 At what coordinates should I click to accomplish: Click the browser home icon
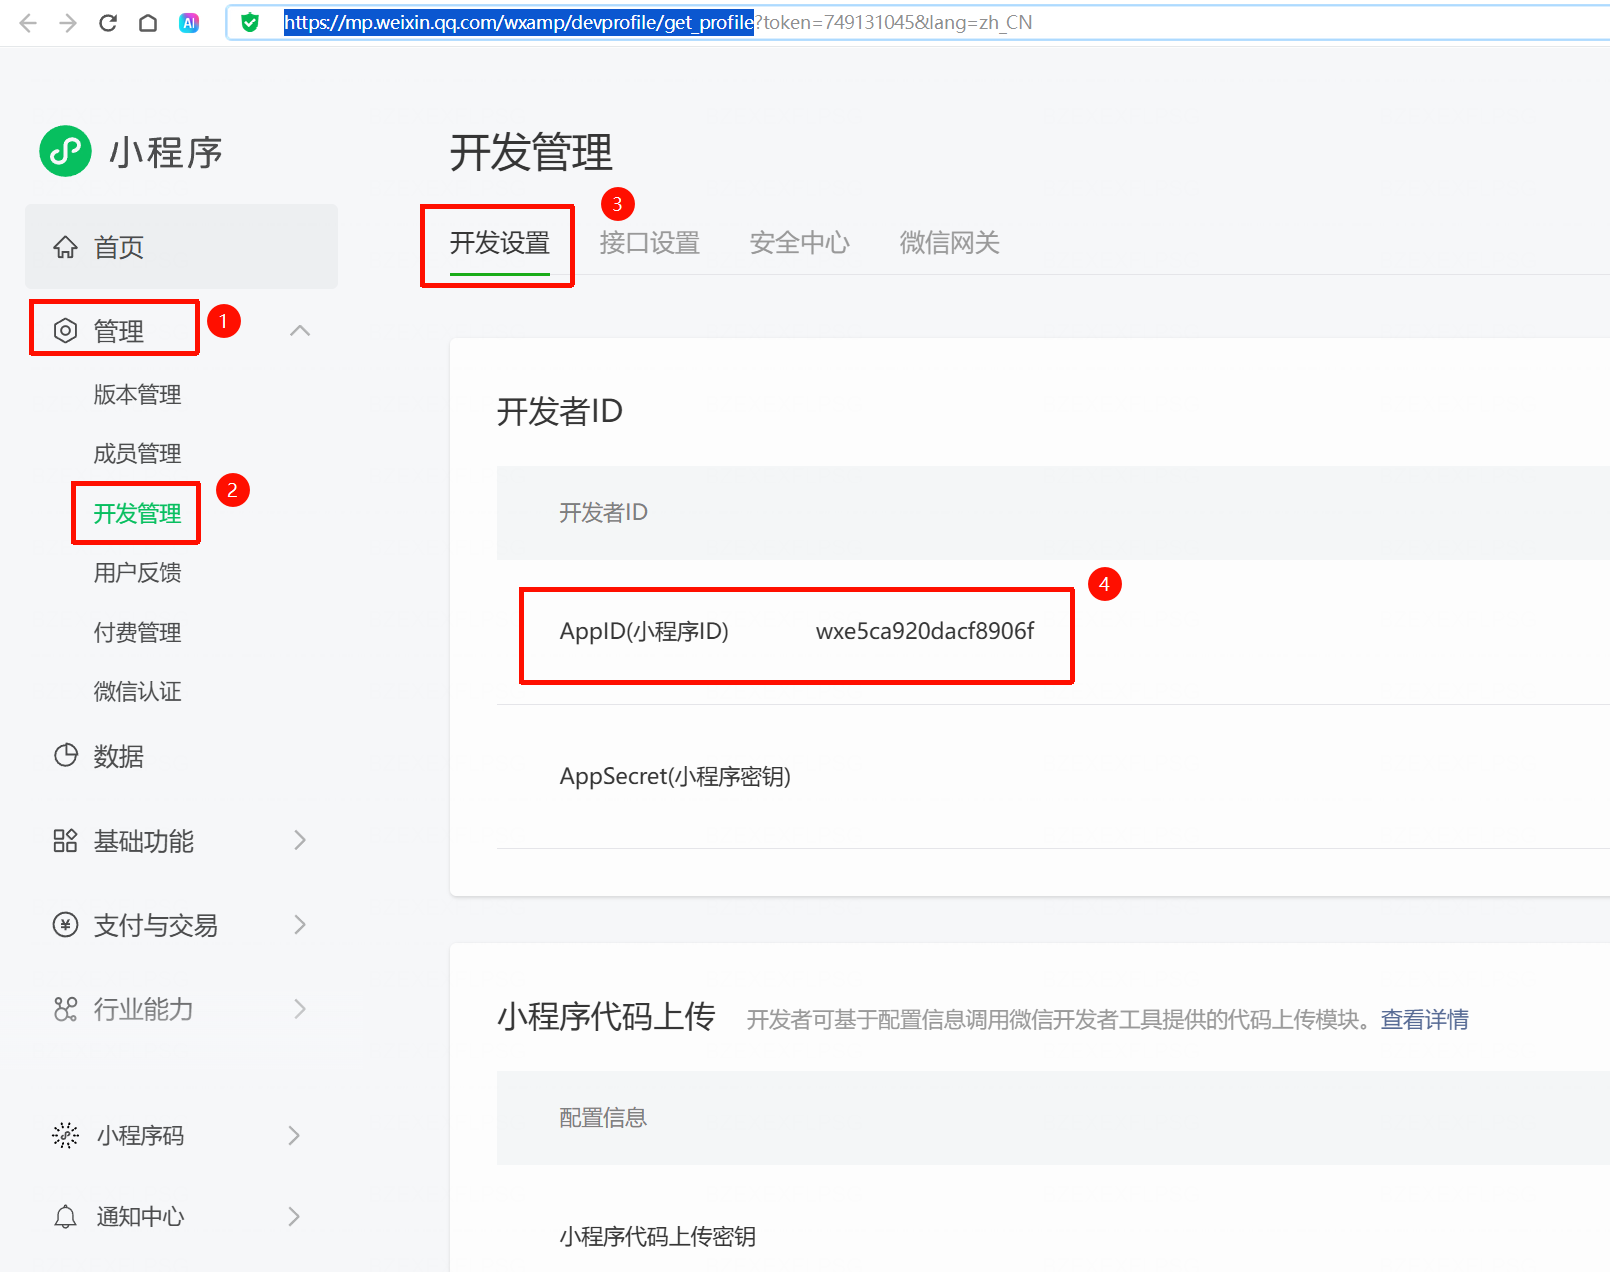point(148,23)
